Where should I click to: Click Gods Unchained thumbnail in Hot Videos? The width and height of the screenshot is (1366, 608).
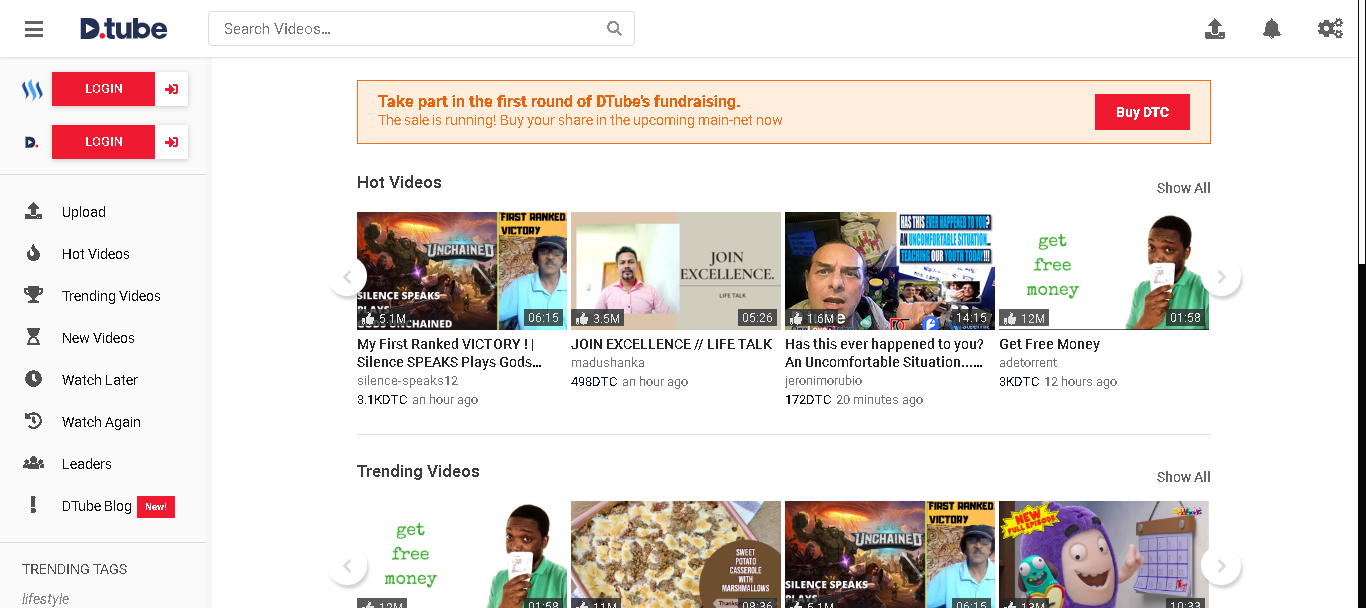[x=462, y=270]
